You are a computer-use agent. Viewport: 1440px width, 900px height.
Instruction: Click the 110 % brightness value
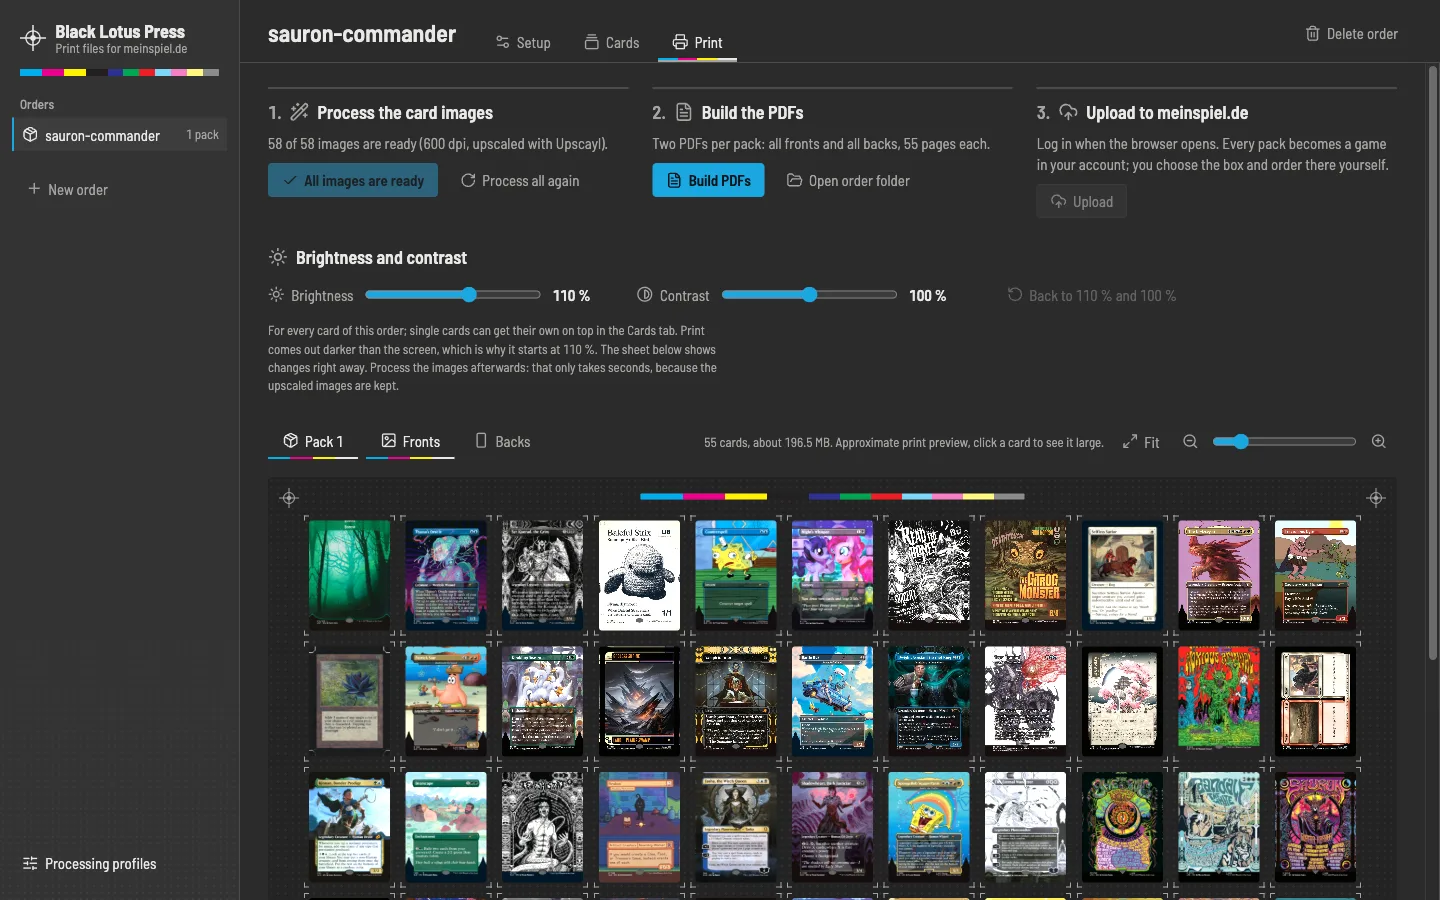click(571, 296)
